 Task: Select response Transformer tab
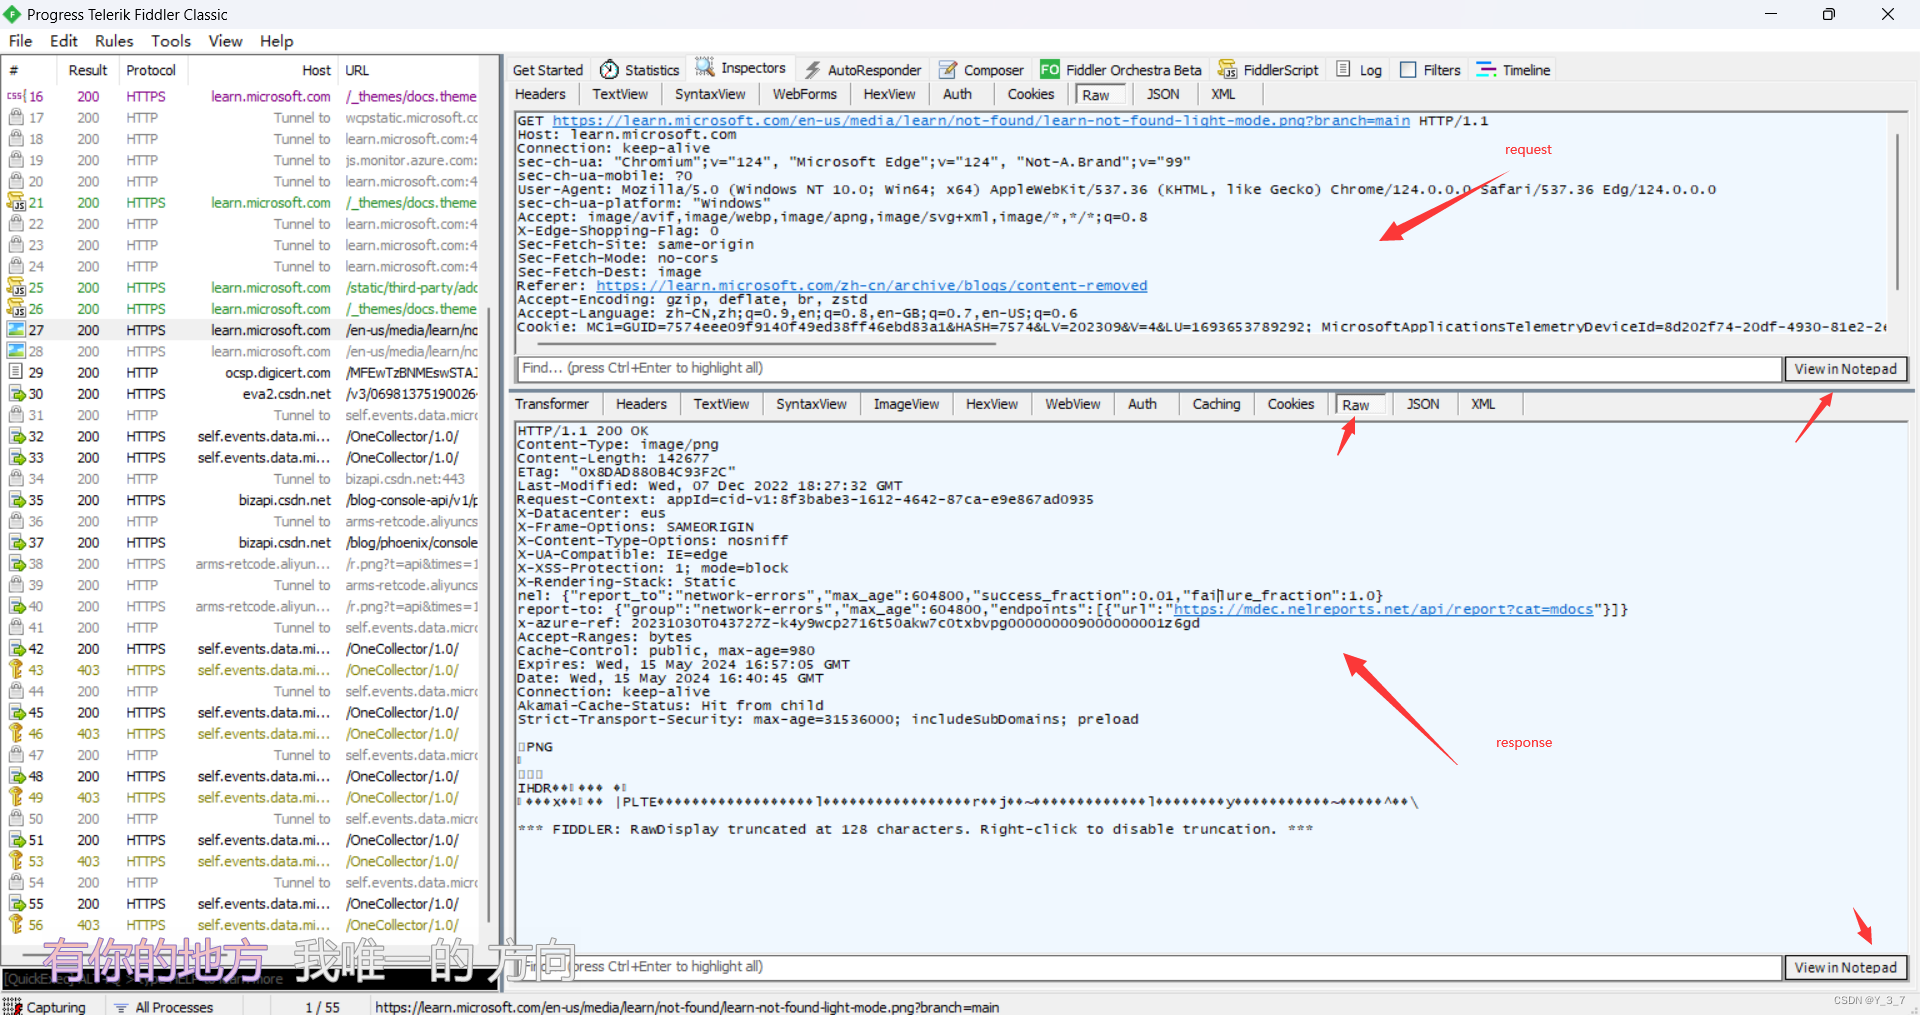(x=552, y=404)
